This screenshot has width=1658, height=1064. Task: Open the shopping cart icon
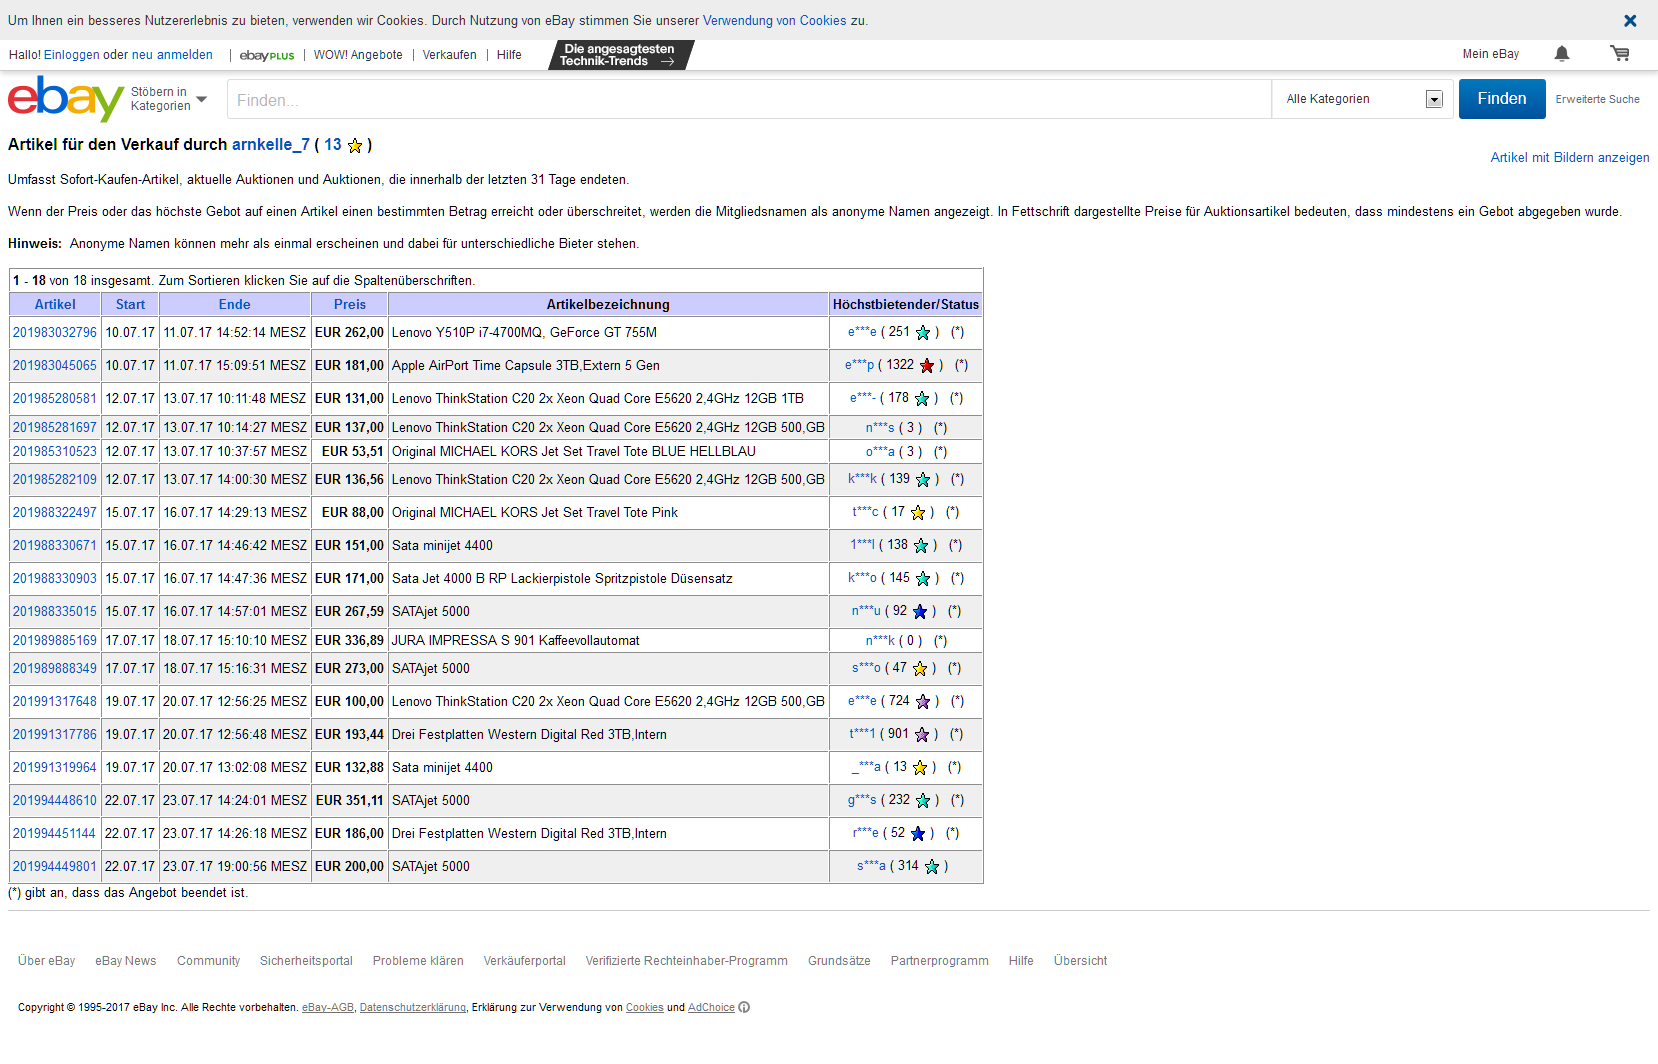[1620, 54]
